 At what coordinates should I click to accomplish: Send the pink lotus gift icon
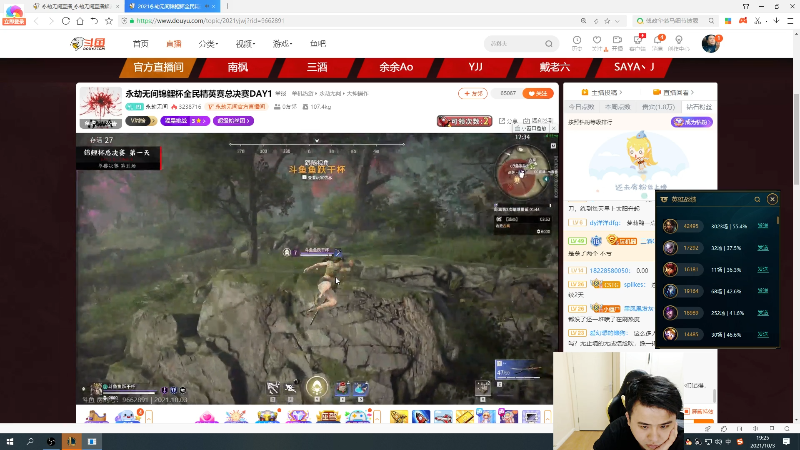(x=206, y=416)
